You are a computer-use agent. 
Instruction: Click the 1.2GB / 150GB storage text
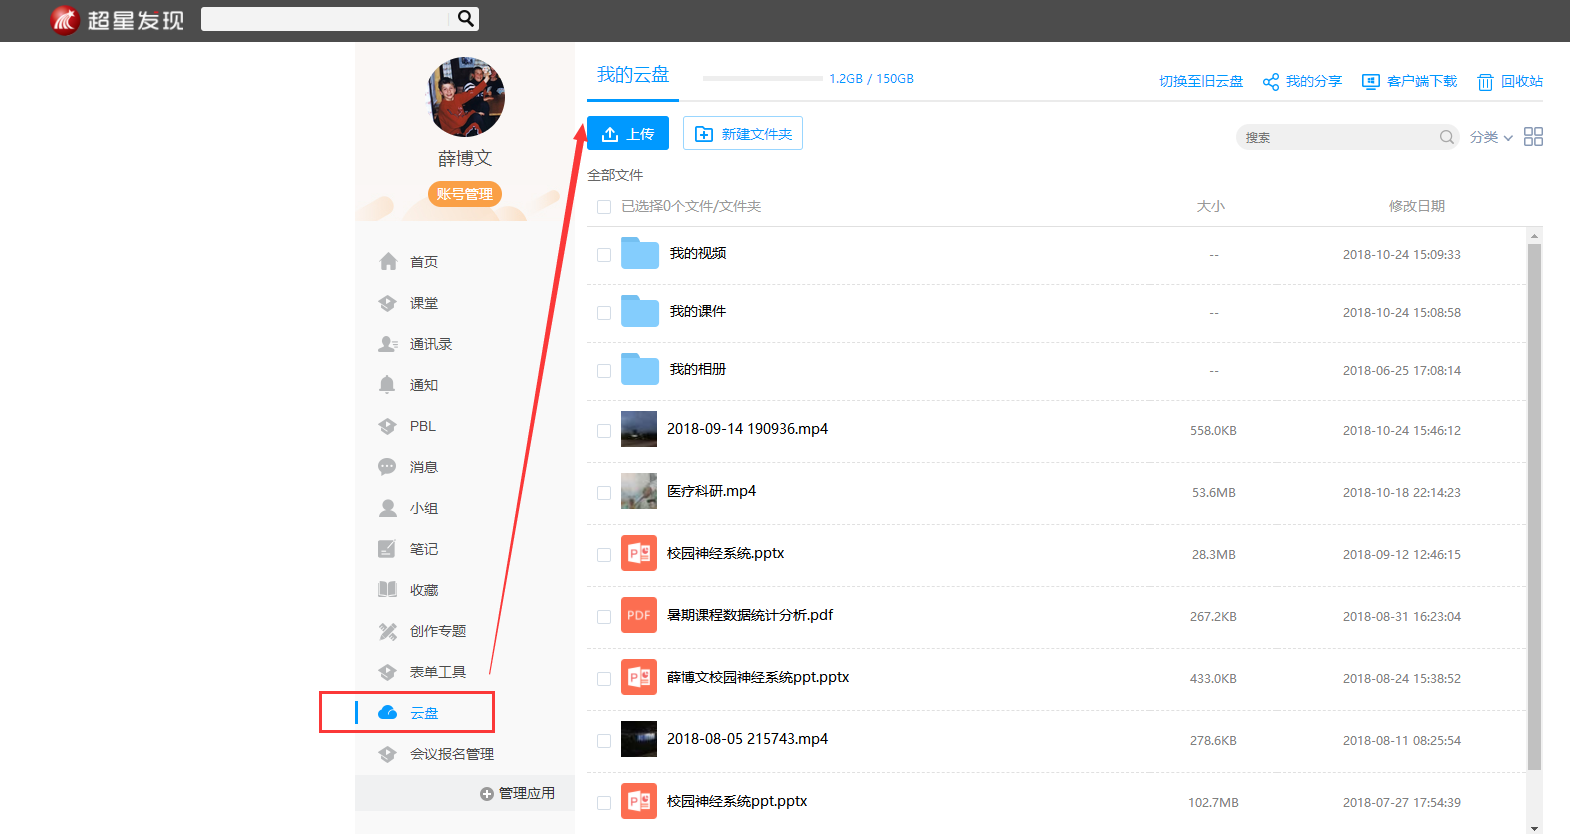click(x=871, y=79)
